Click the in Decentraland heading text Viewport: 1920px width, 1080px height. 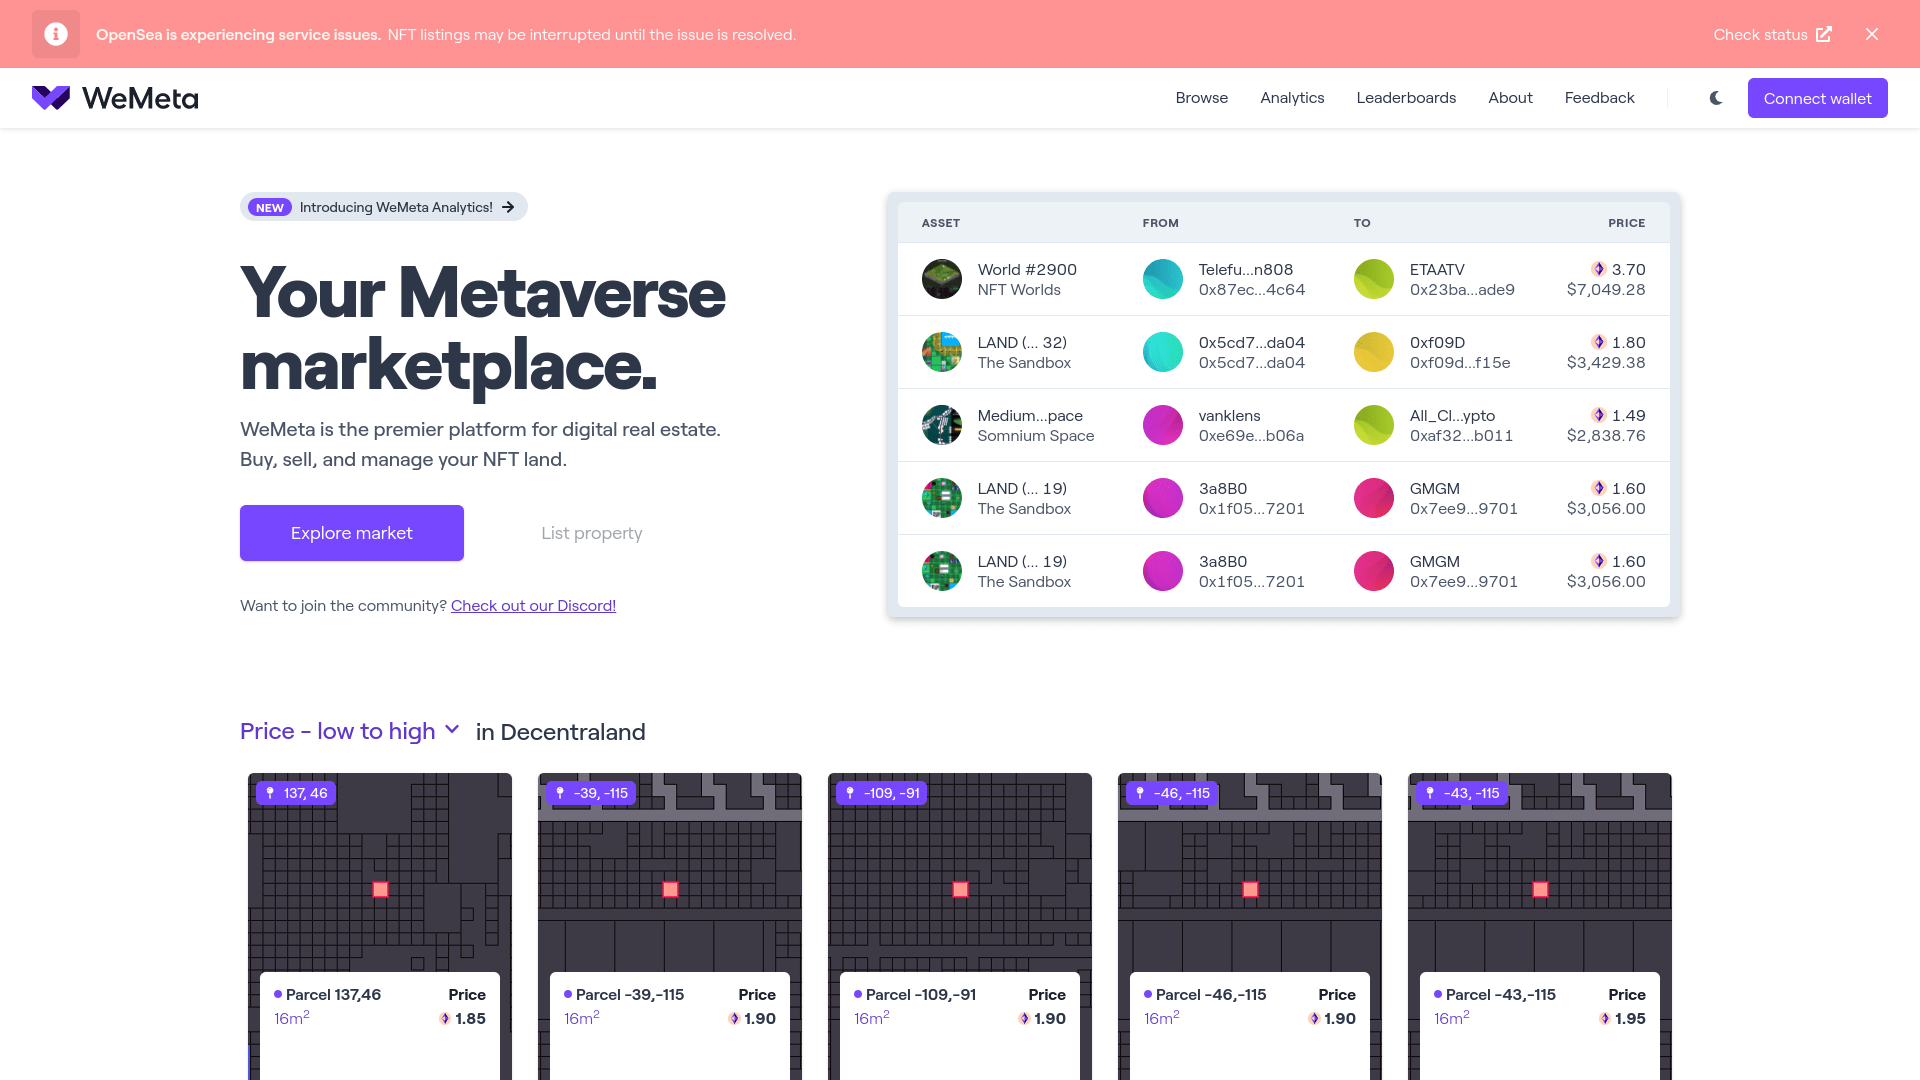[x=560, y=732]
